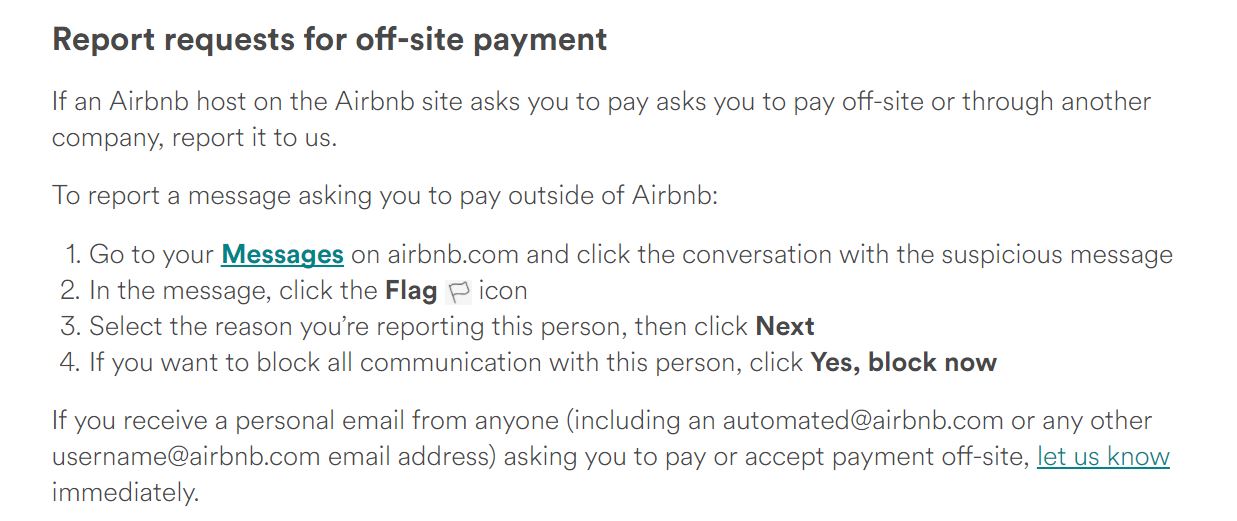This screenshot has height=521, width=1237.
Task: Click the bold "Yes, block now" text
Action: (x=903, y=362)
